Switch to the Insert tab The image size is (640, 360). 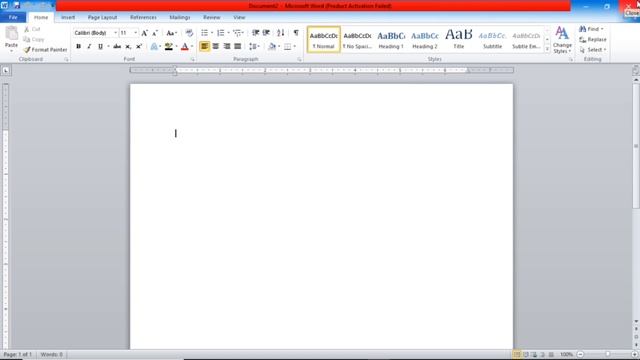[x=68, y=18]
